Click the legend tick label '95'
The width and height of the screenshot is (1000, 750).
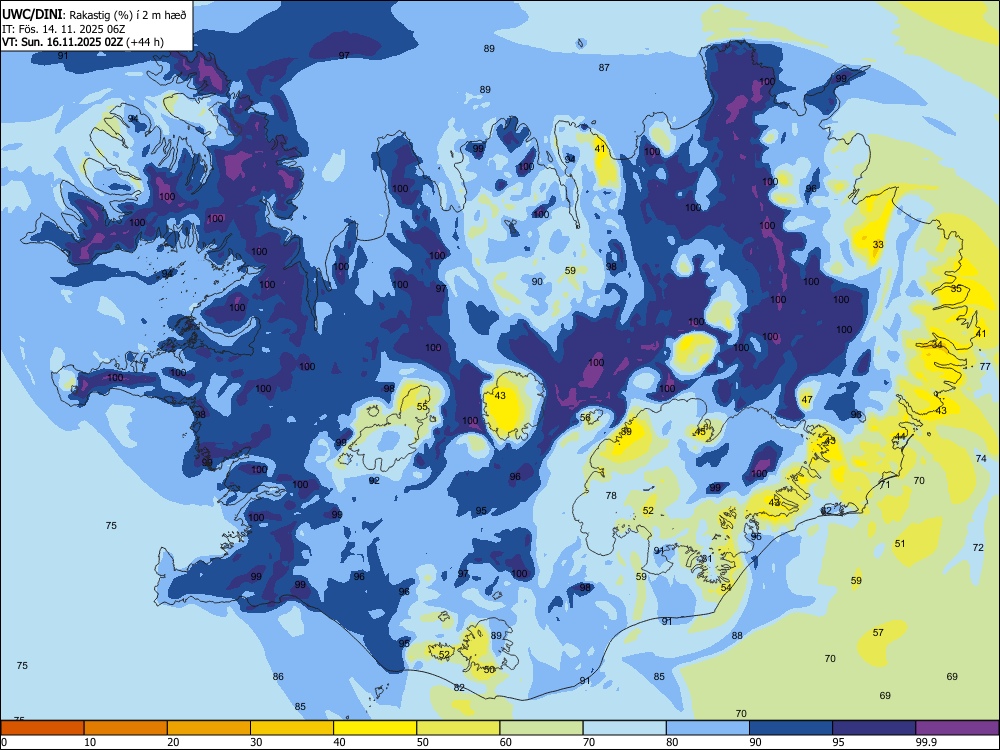click(x=839, y=742)
